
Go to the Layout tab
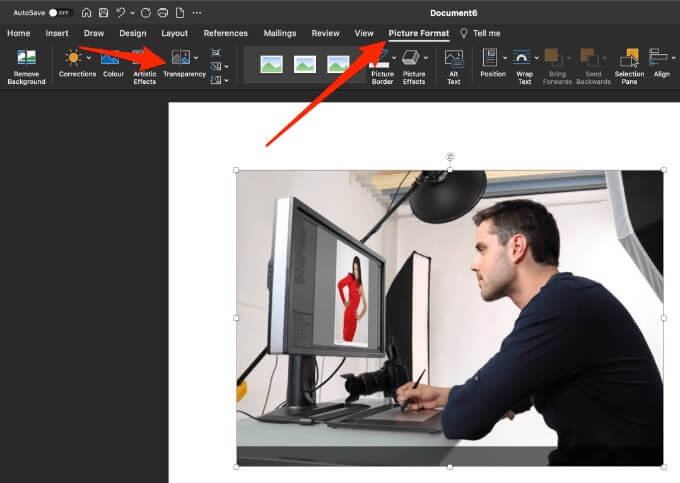174,33
